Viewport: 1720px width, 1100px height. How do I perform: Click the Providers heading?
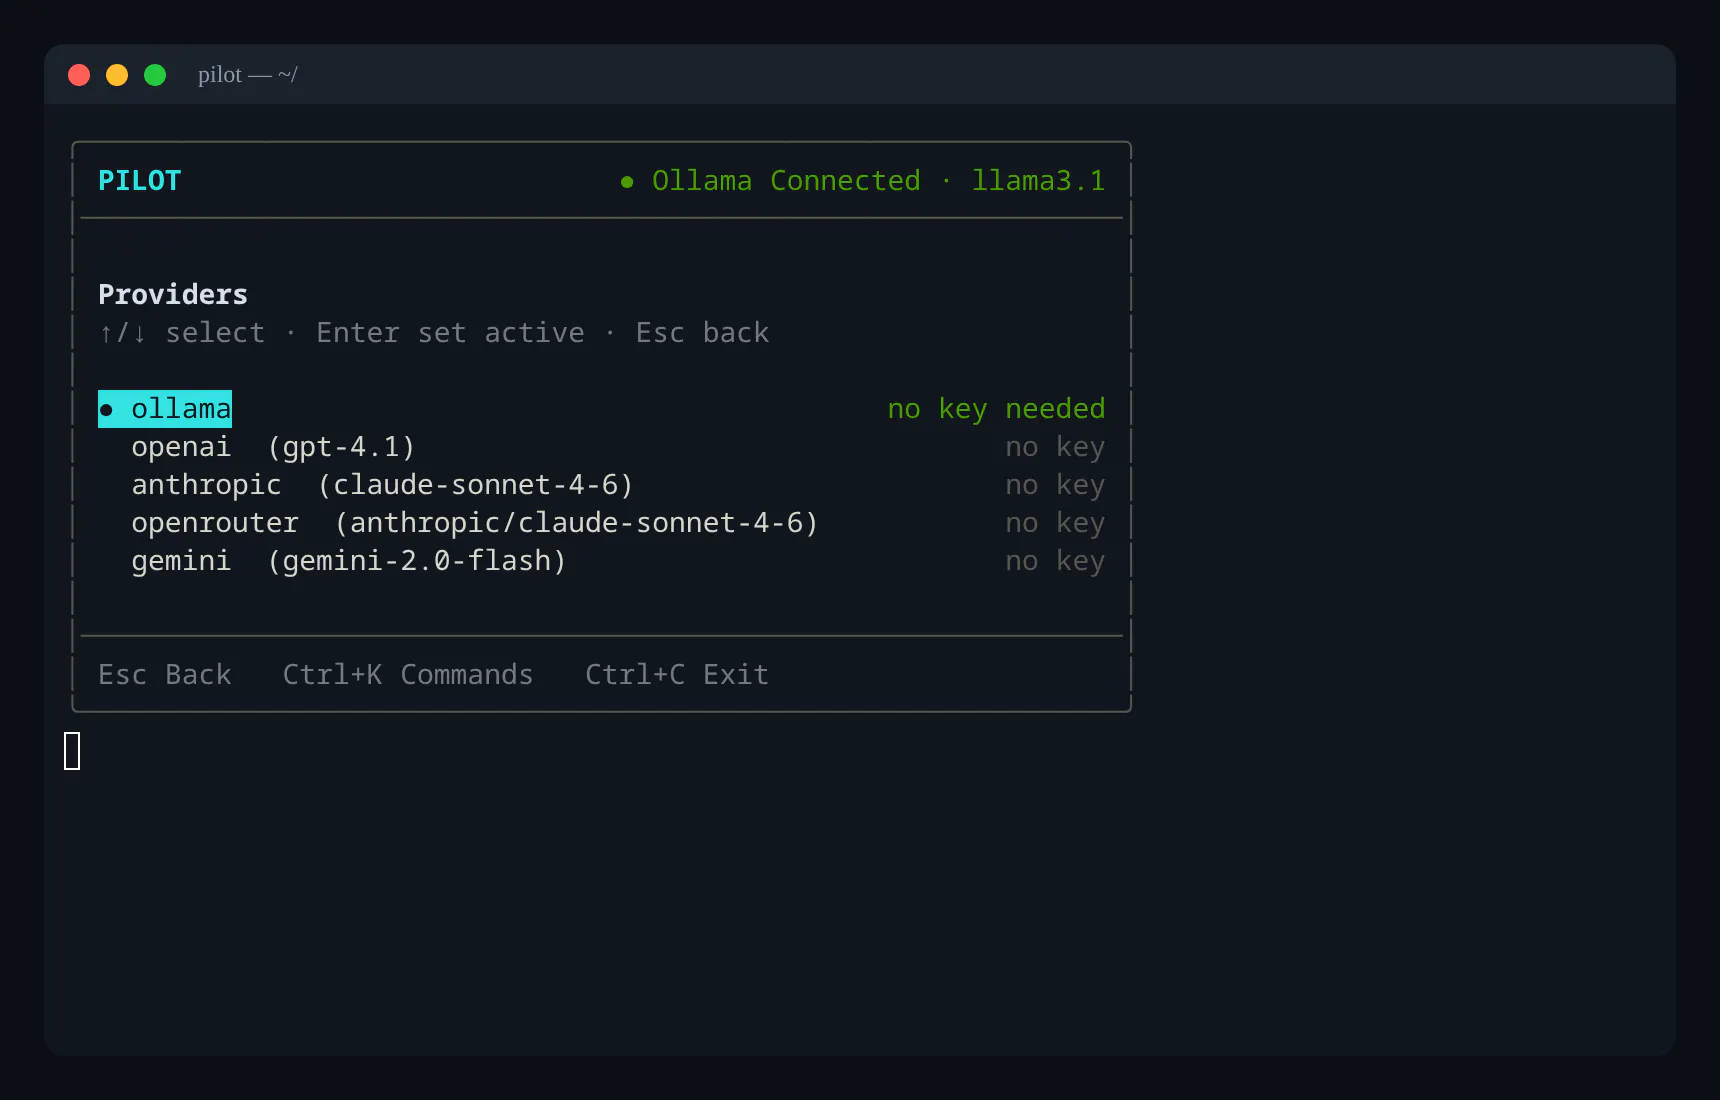[173, 295]
